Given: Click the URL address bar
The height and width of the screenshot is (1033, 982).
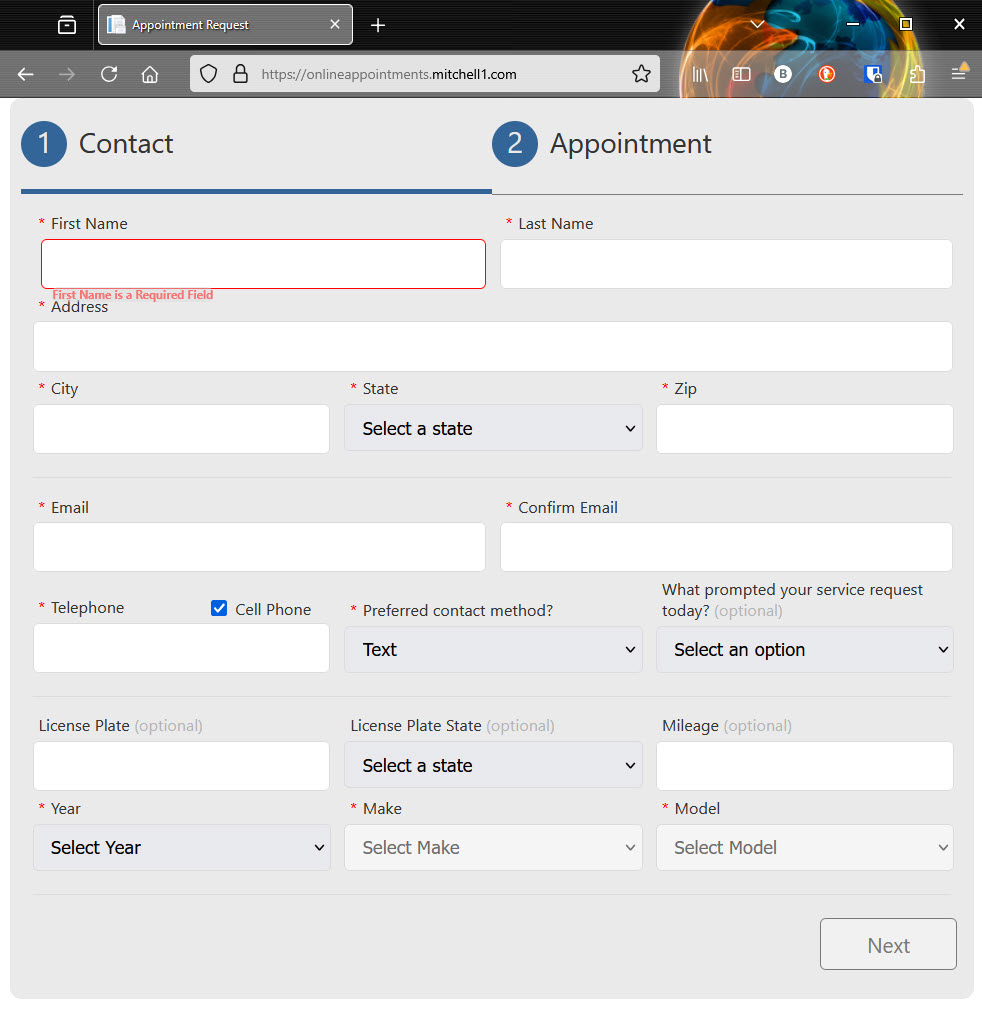Looking at the screenshot, I should click(425, 74).
